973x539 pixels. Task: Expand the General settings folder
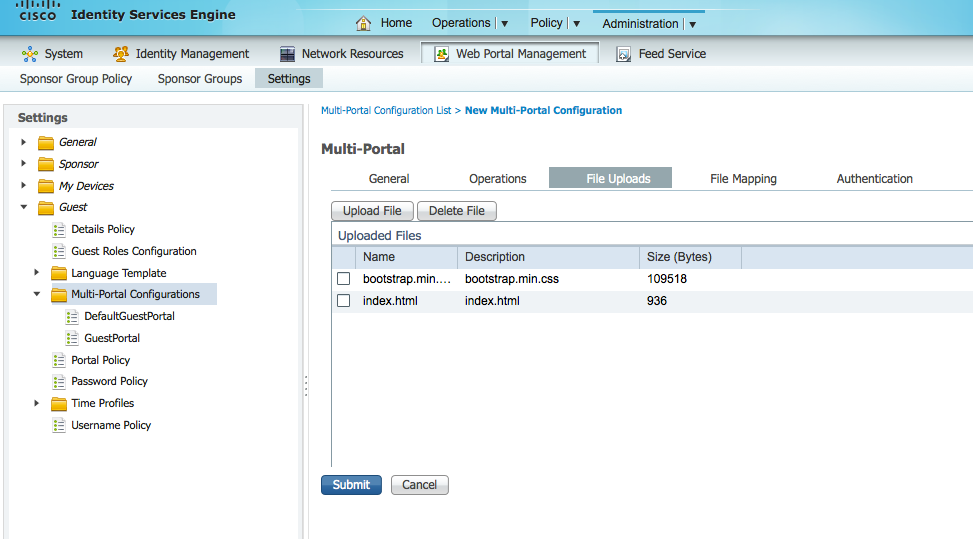point(24,142)
